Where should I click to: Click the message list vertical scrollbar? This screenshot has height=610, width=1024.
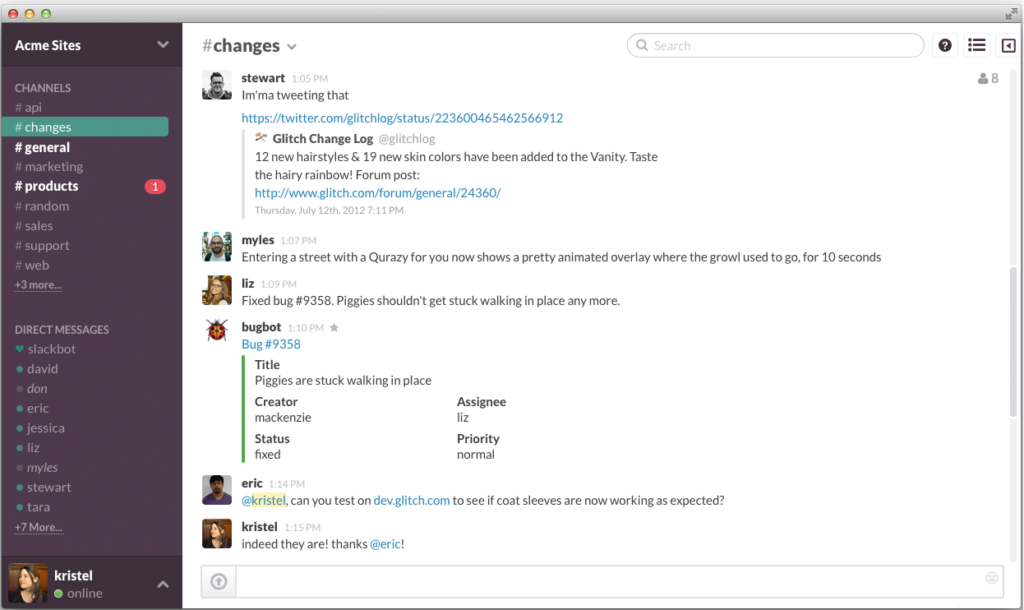tap(1014, 341)
